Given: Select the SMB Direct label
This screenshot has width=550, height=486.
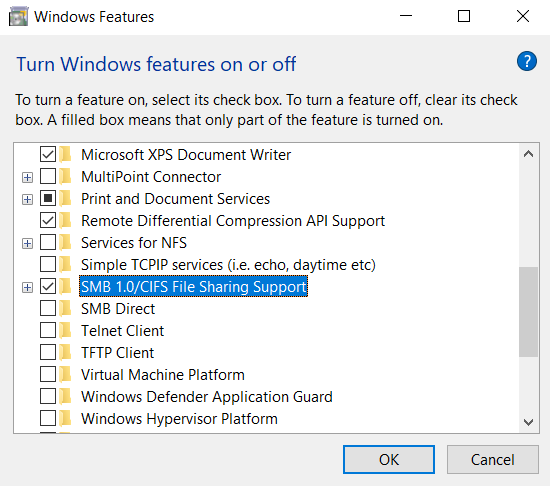Looking at the screenshot, I should pos(118,309).
